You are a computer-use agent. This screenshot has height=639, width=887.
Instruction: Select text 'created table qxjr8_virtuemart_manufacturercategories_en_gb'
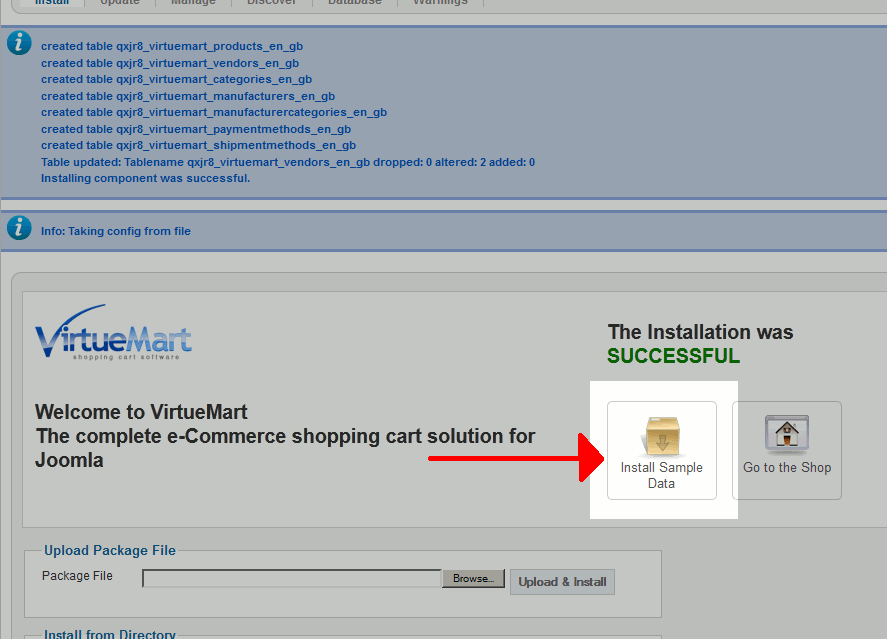214,112
